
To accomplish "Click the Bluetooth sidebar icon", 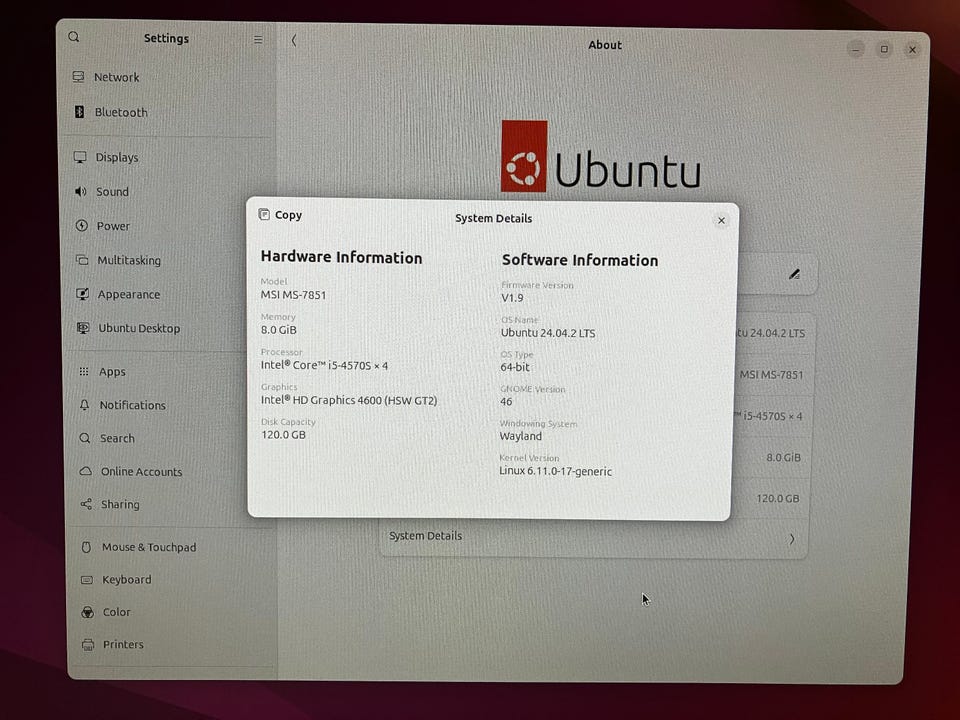I will click(79, 111).
